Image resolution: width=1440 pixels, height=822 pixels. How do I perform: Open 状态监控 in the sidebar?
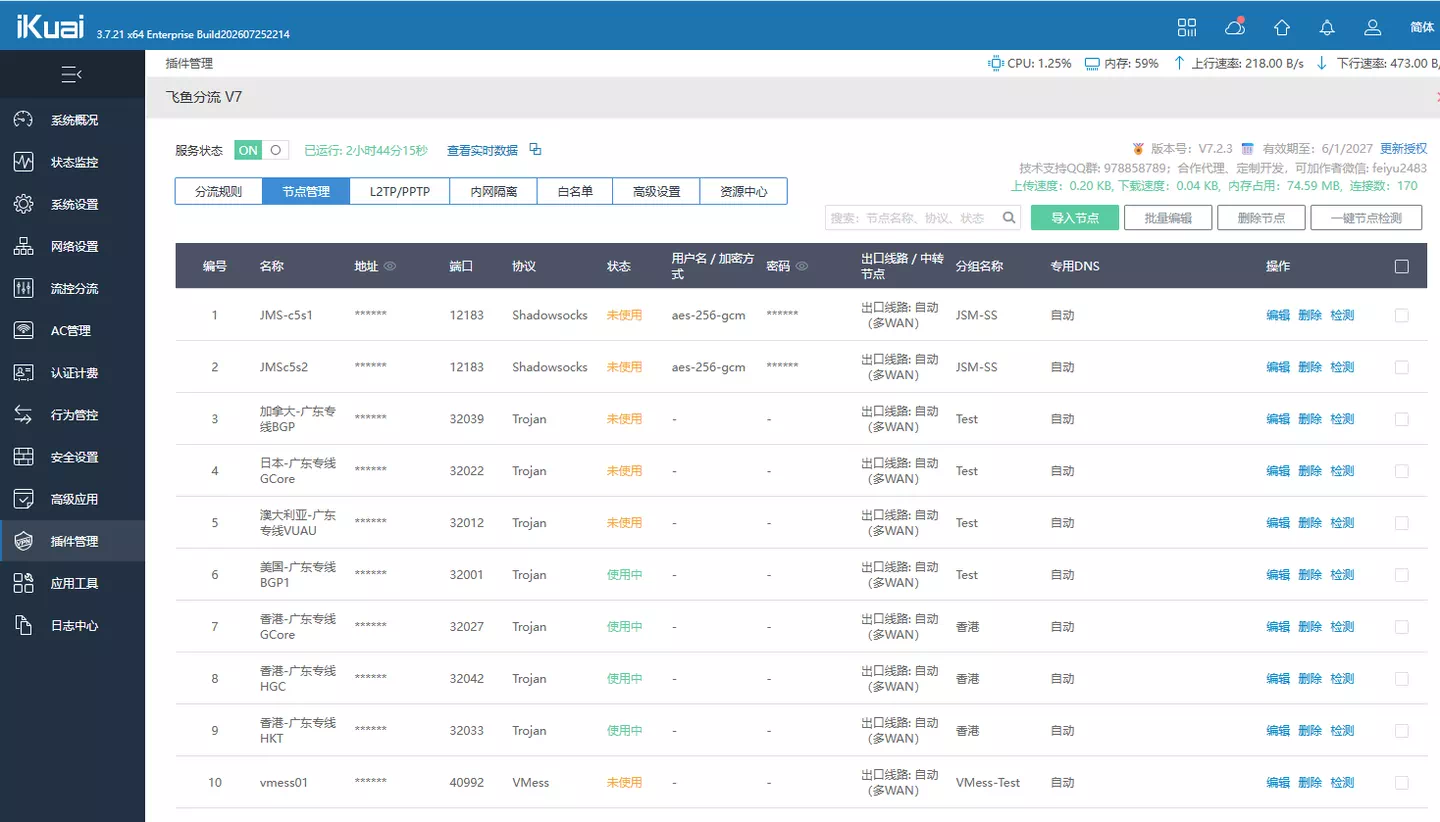(x=72, y=162)
